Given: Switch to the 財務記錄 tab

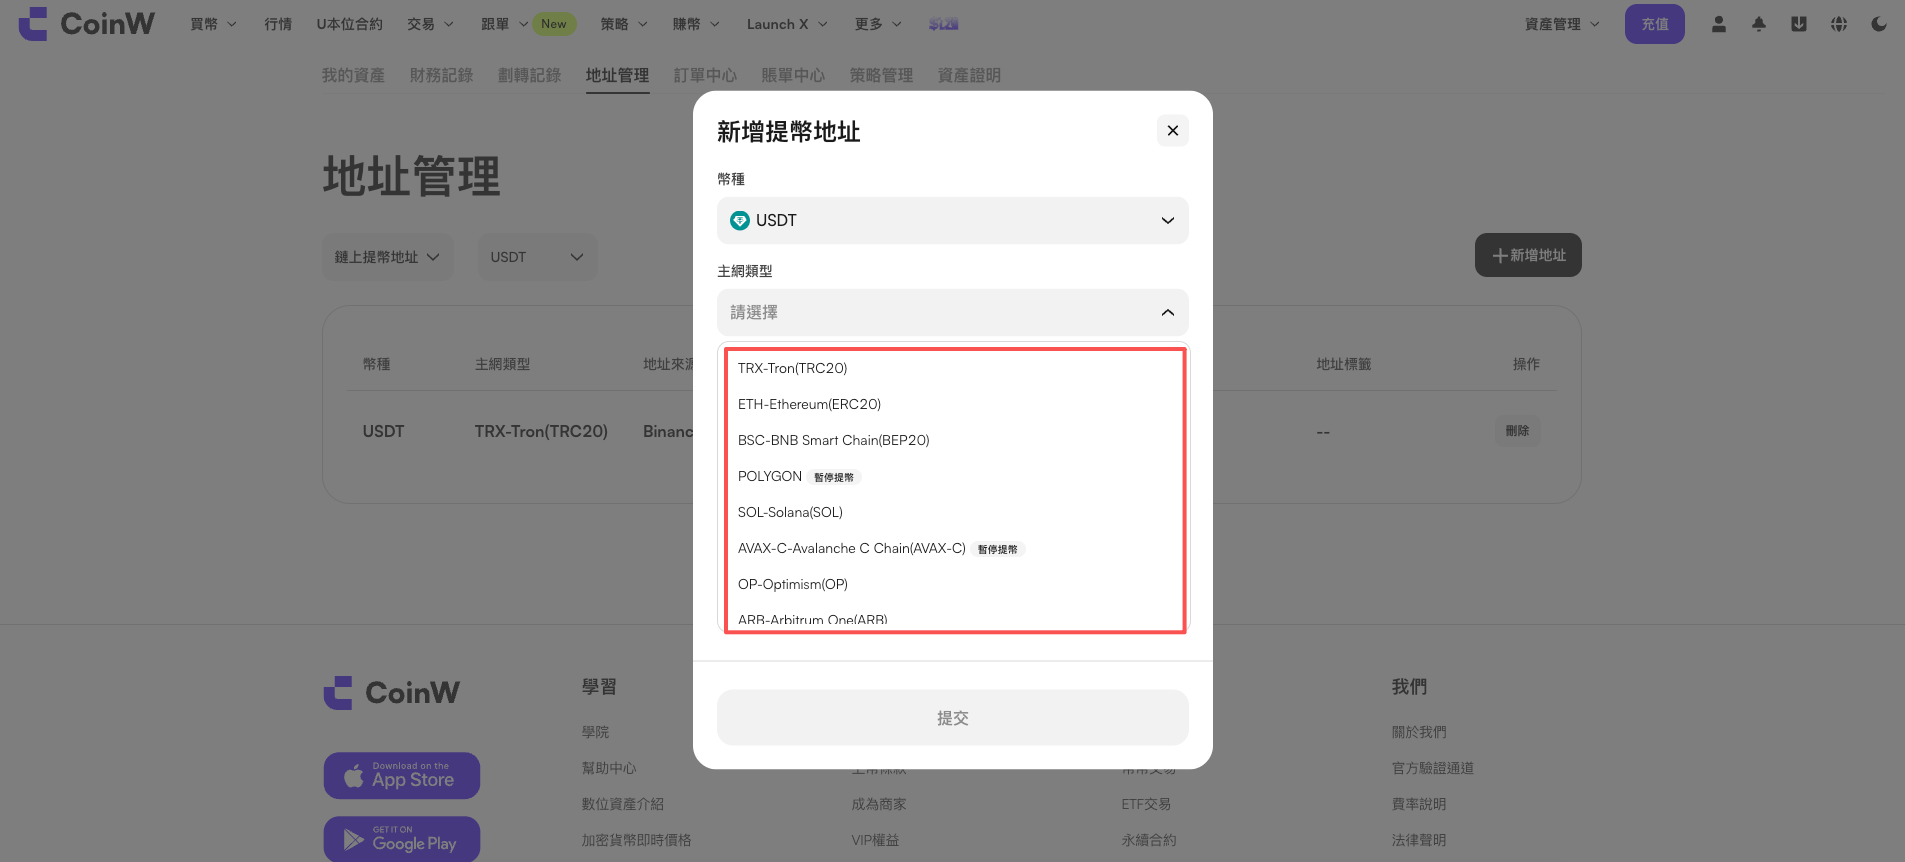Looking at the screenshot, I should 441,75.
